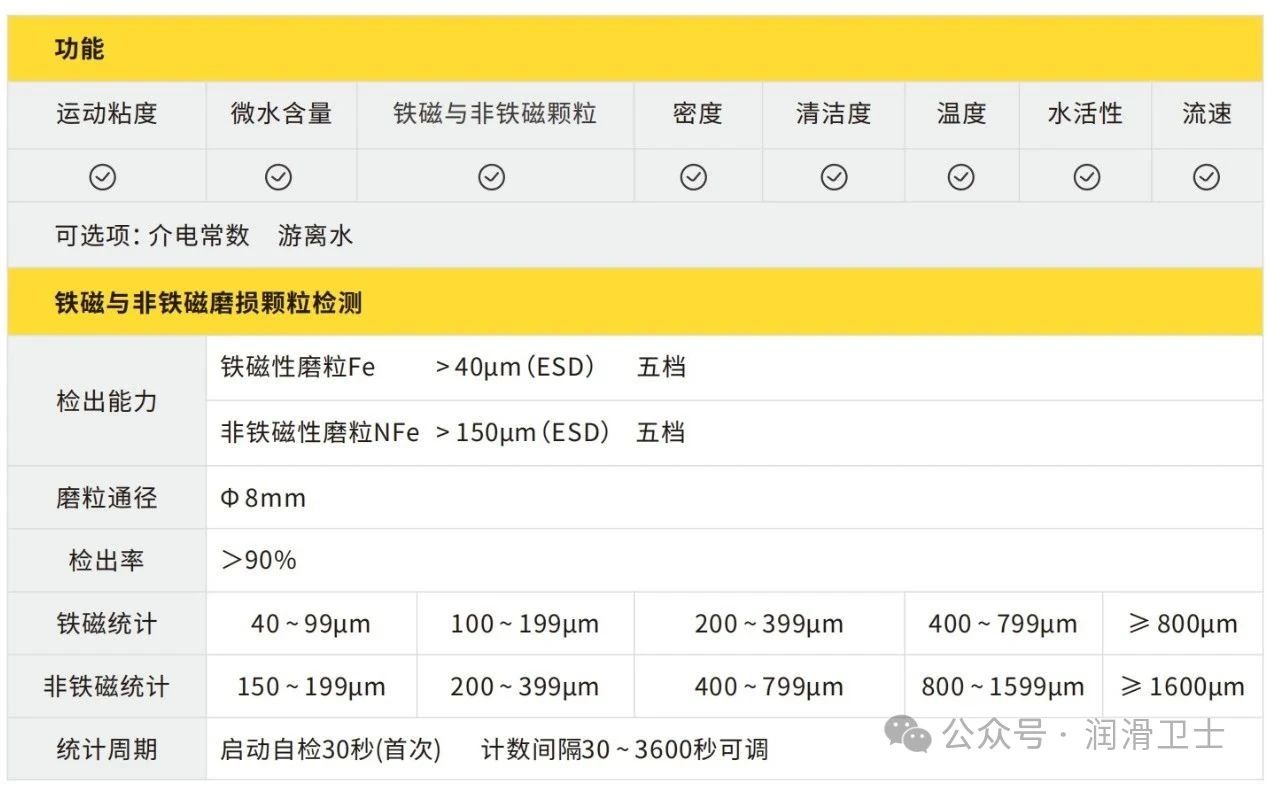Select the ≥1600μm cell
This screenshot has height=786, width=1267.
coord(1183,687)
